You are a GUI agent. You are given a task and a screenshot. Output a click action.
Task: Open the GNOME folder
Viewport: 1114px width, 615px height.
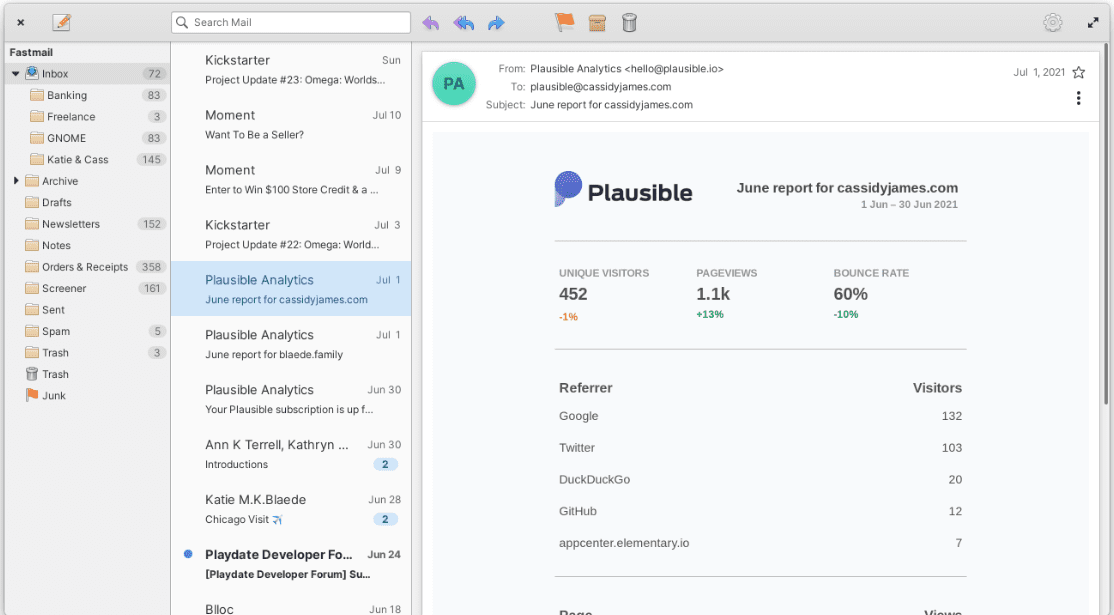[x=87, y=138]
